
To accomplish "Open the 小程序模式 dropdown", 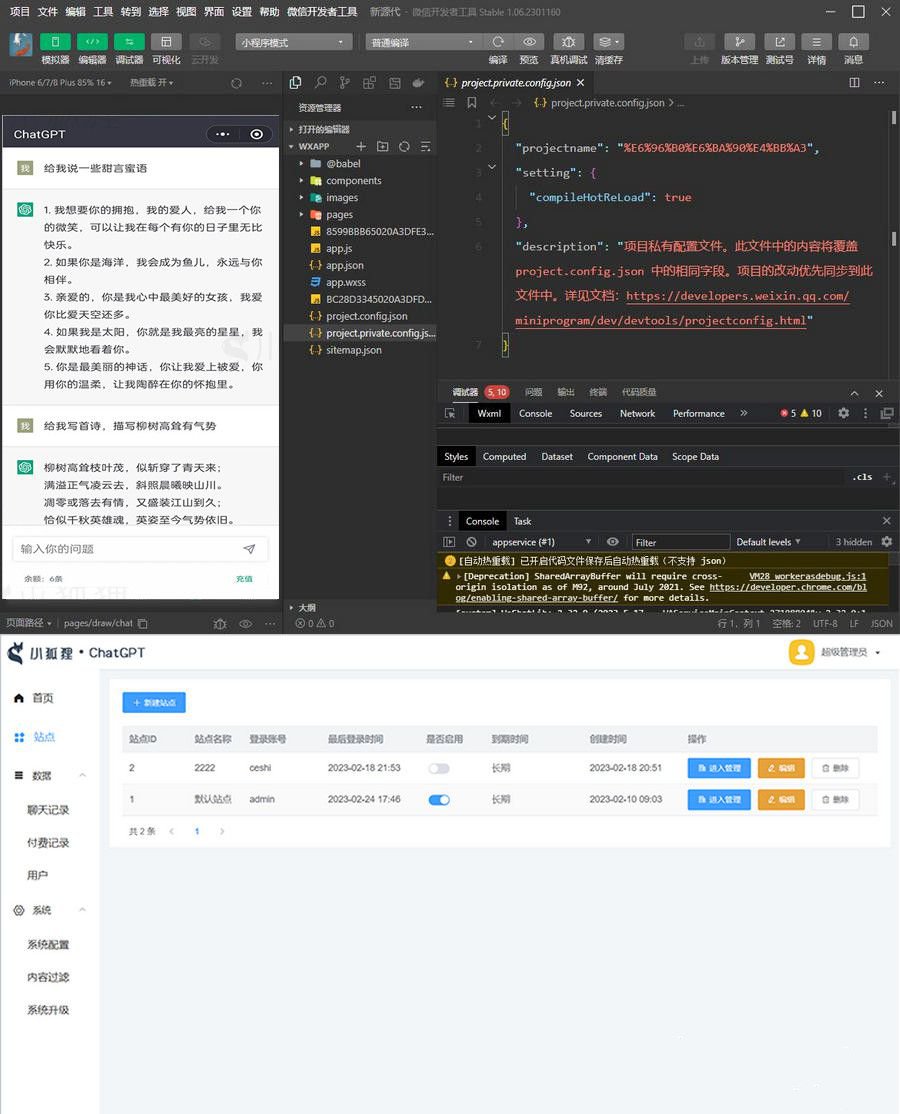I will (x=293, y=41).
